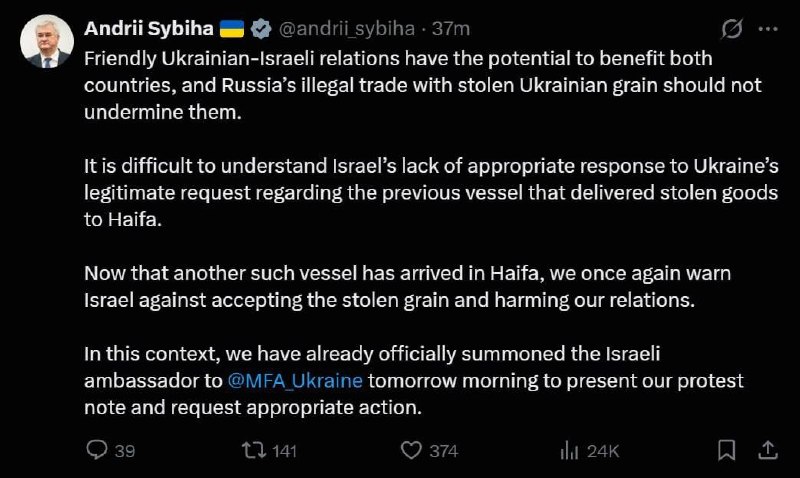The width and height of the screenshot is (800, 478).
Task: Click the blue verified checkmark badge
Action: (x=261, y=28)
